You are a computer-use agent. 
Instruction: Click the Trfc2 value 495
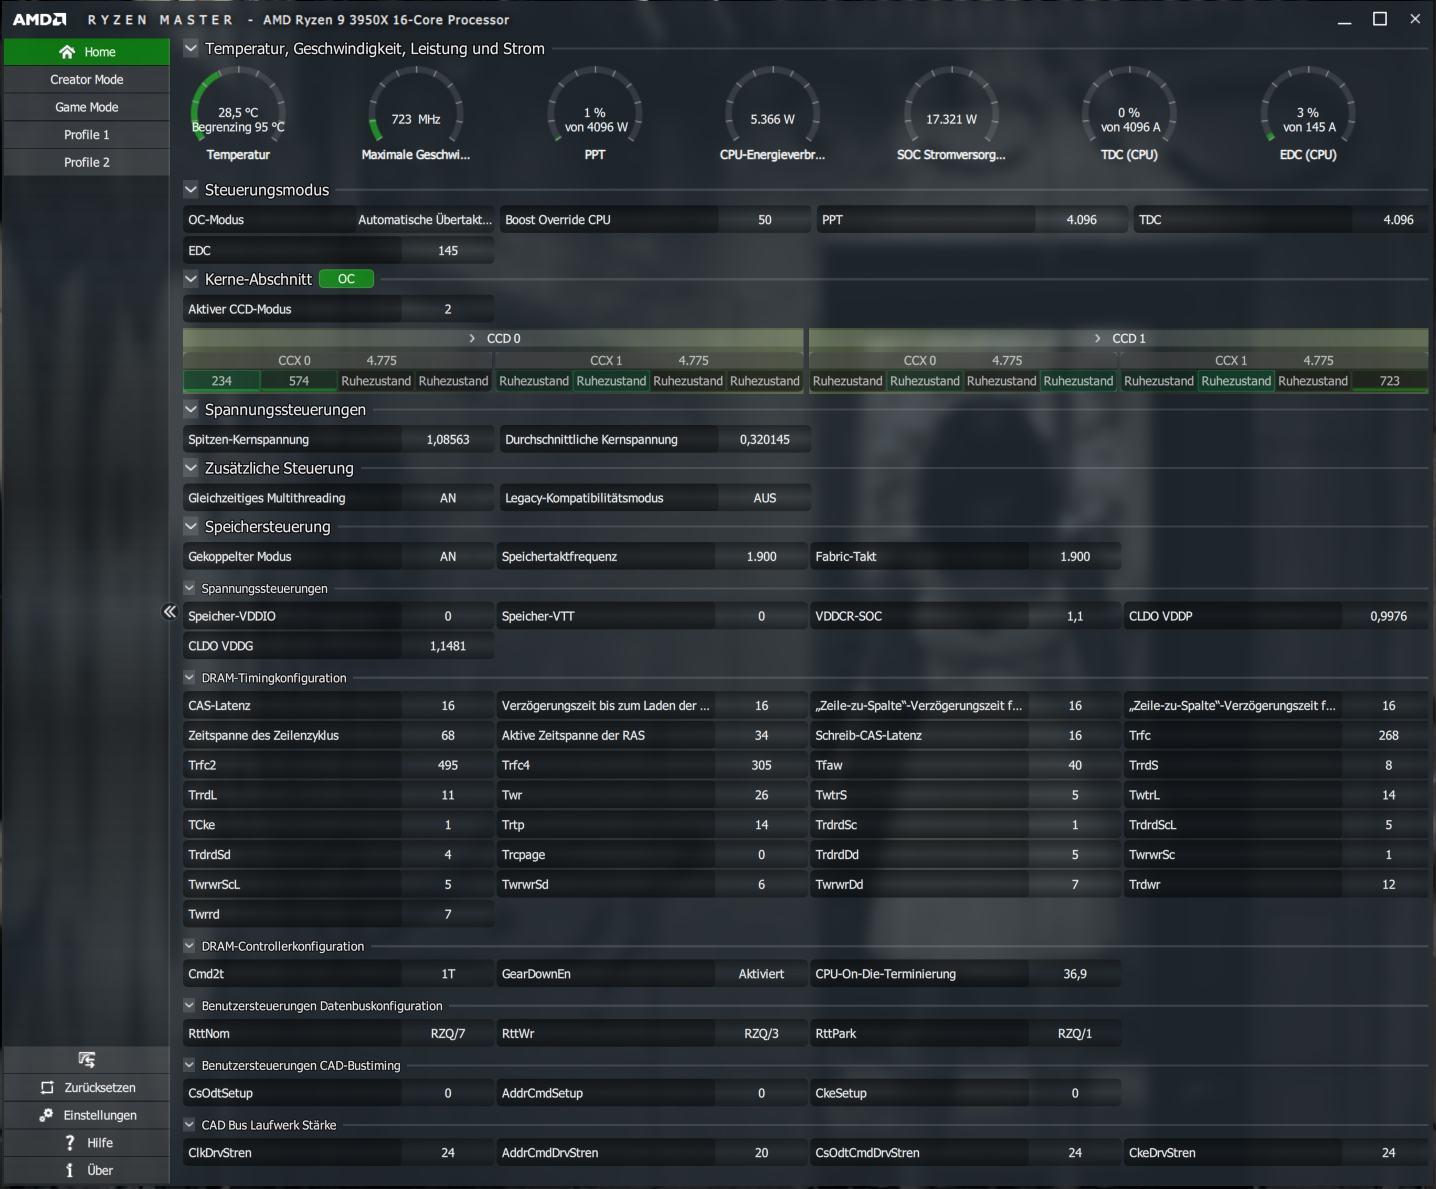448,765
